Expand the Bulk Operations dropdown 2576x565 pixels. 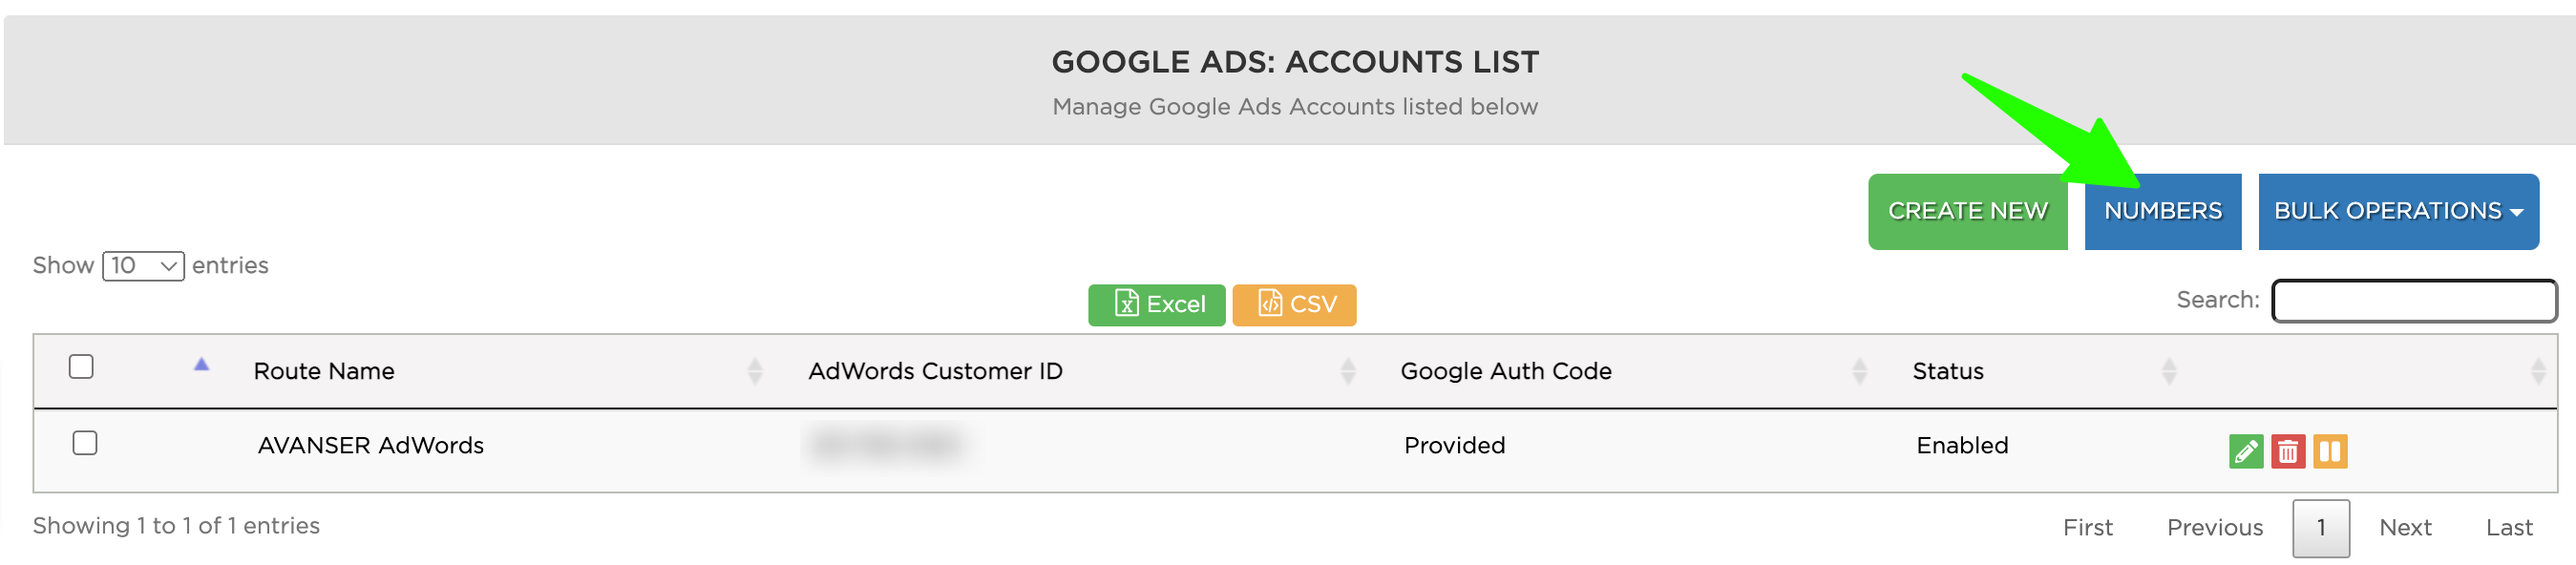tap(2397, 211)
